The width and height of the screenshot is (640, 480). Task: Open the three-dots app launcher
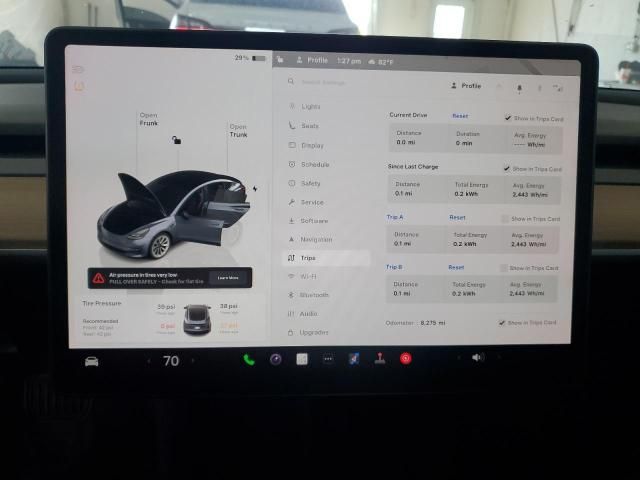(327, 359)
